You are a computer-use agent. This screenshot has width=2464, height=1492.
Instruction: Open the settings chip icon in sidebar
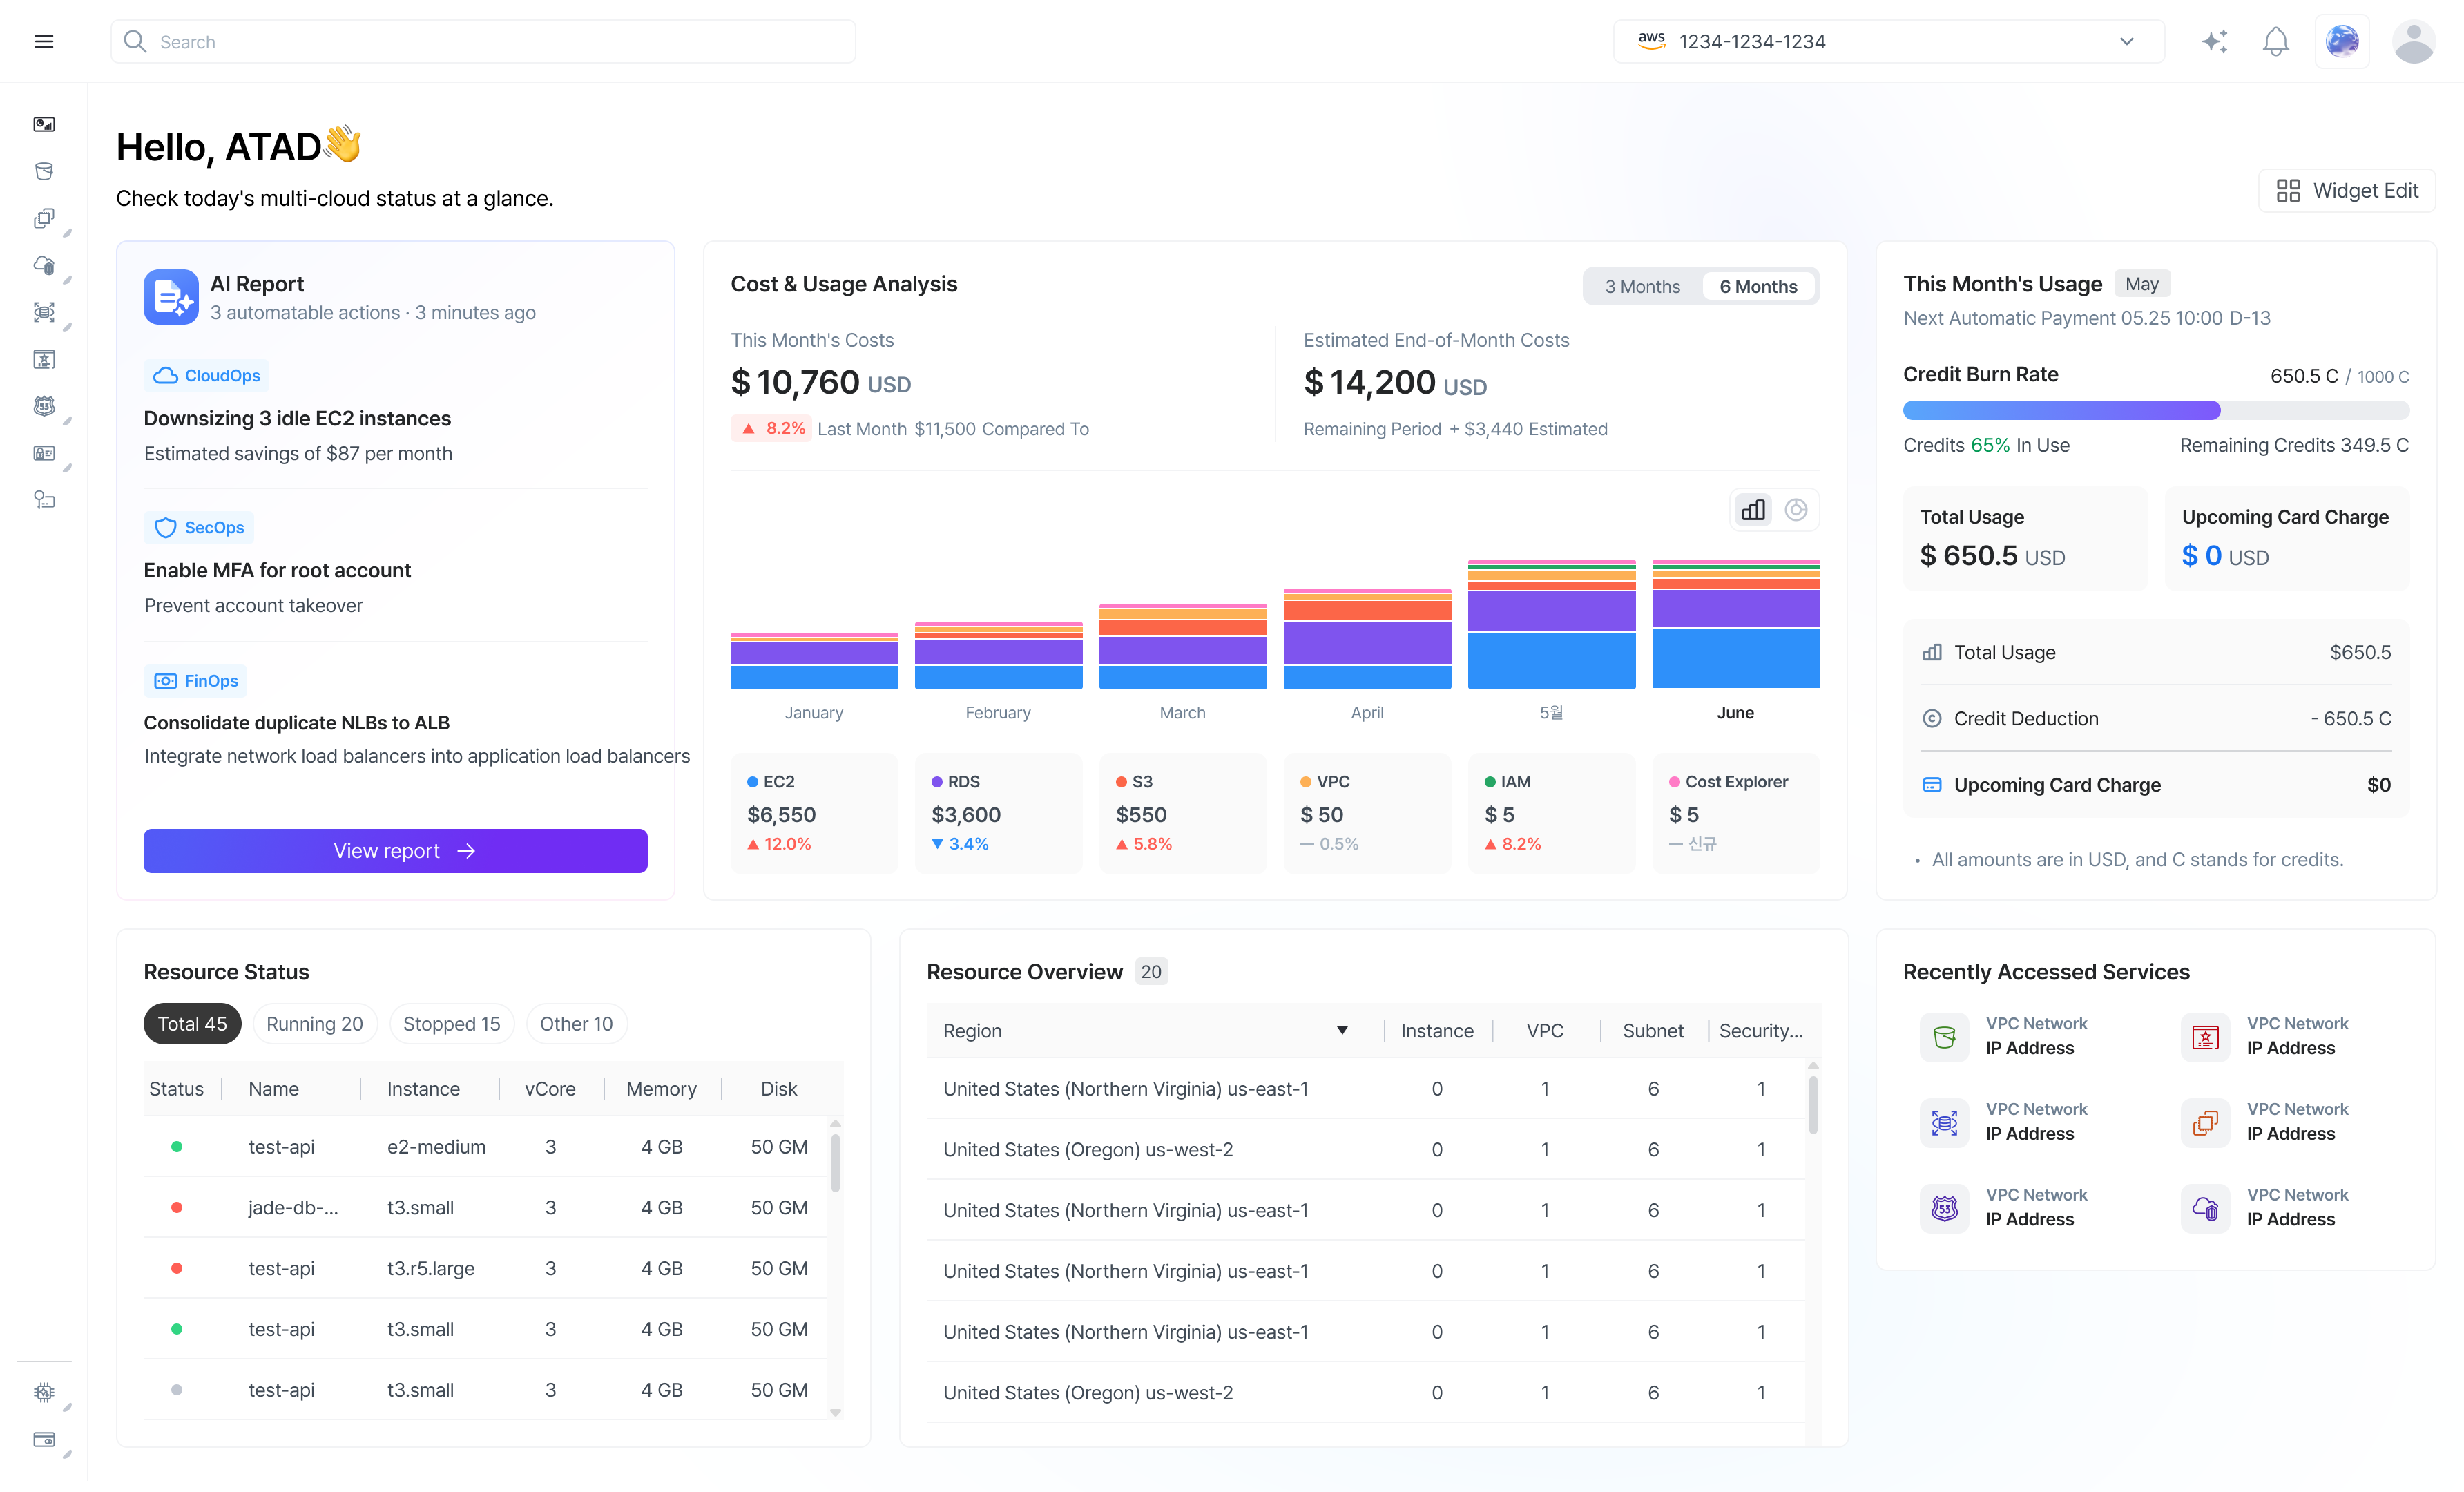click(x=44, y=1392)
